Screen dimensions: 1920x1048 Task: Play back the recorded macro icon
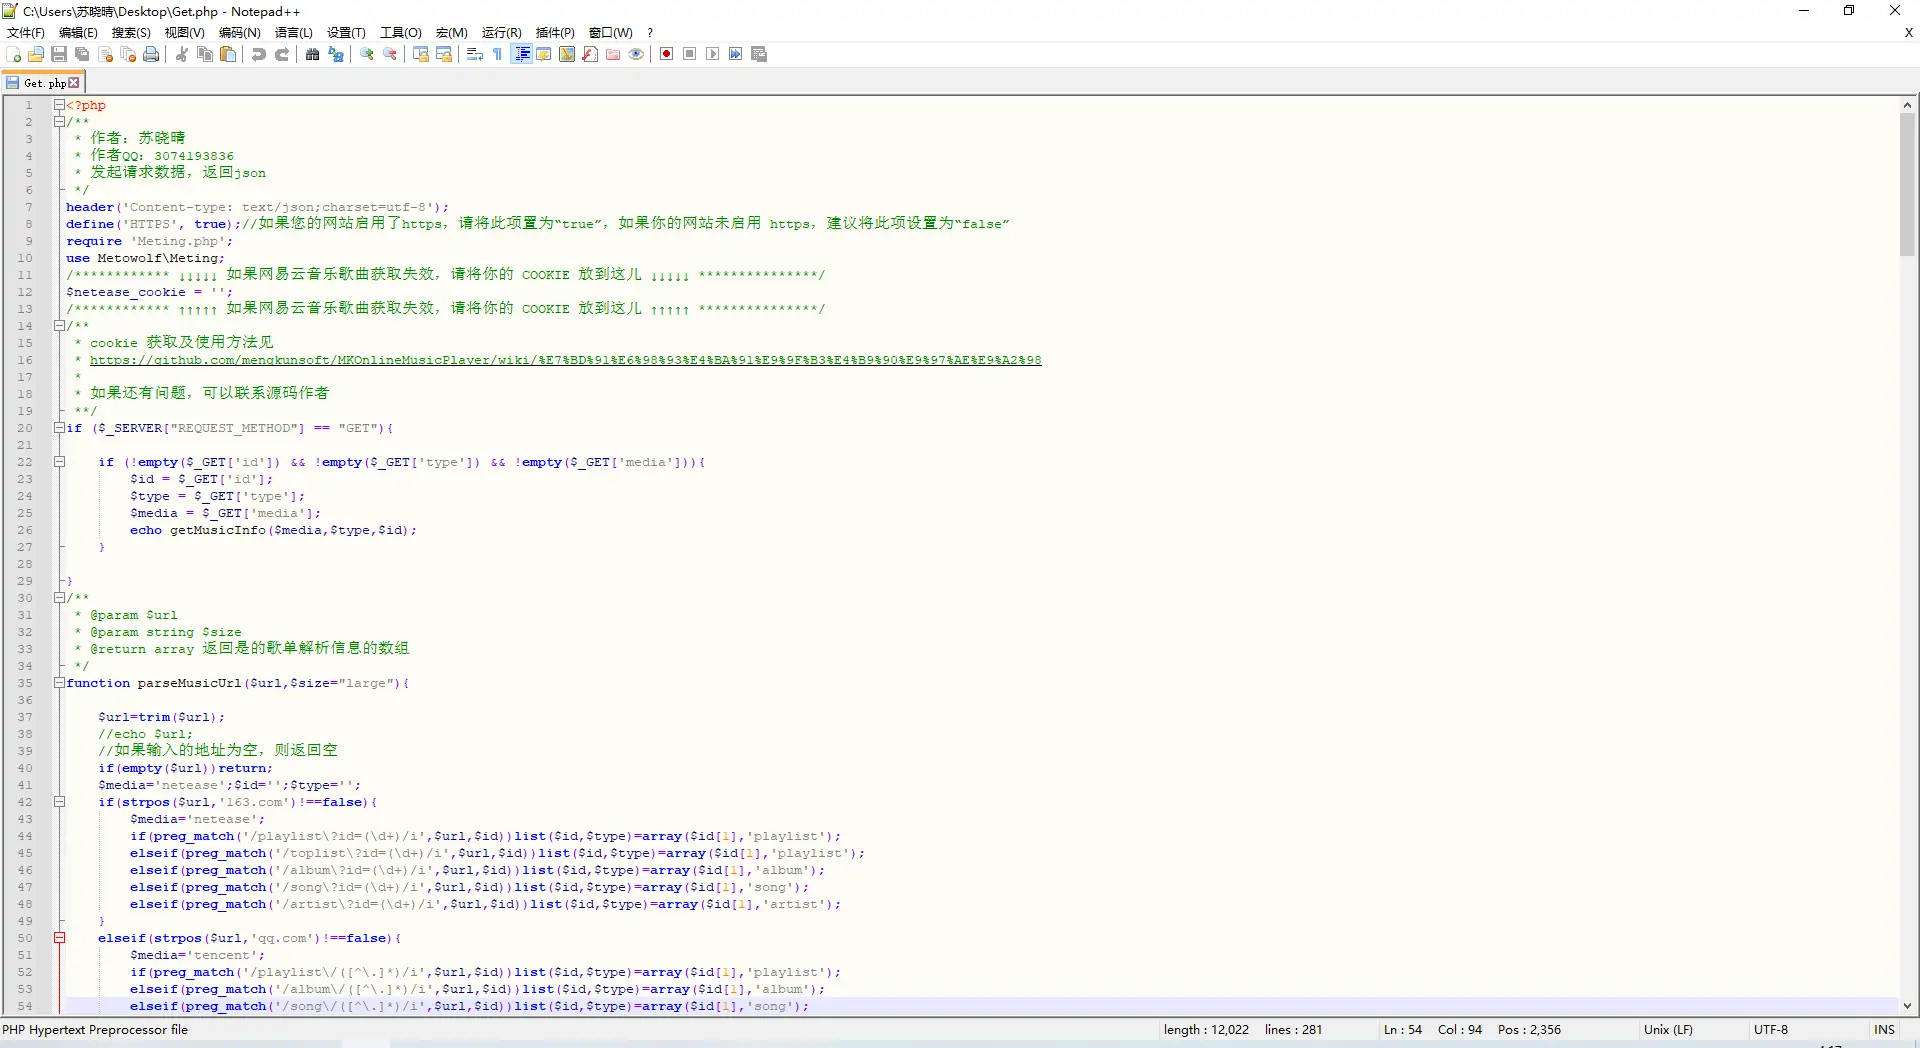(x=713, y=54)
